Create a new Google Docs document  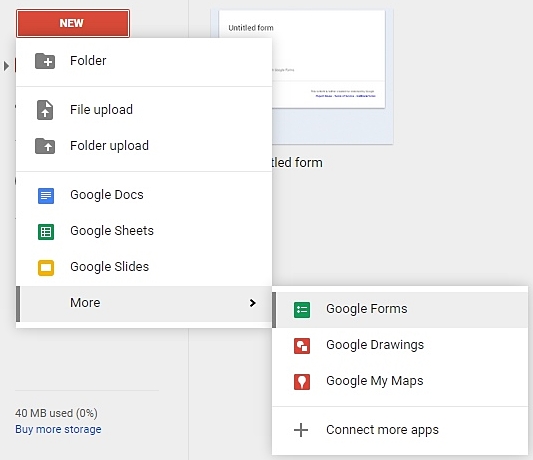coord(144,195)
